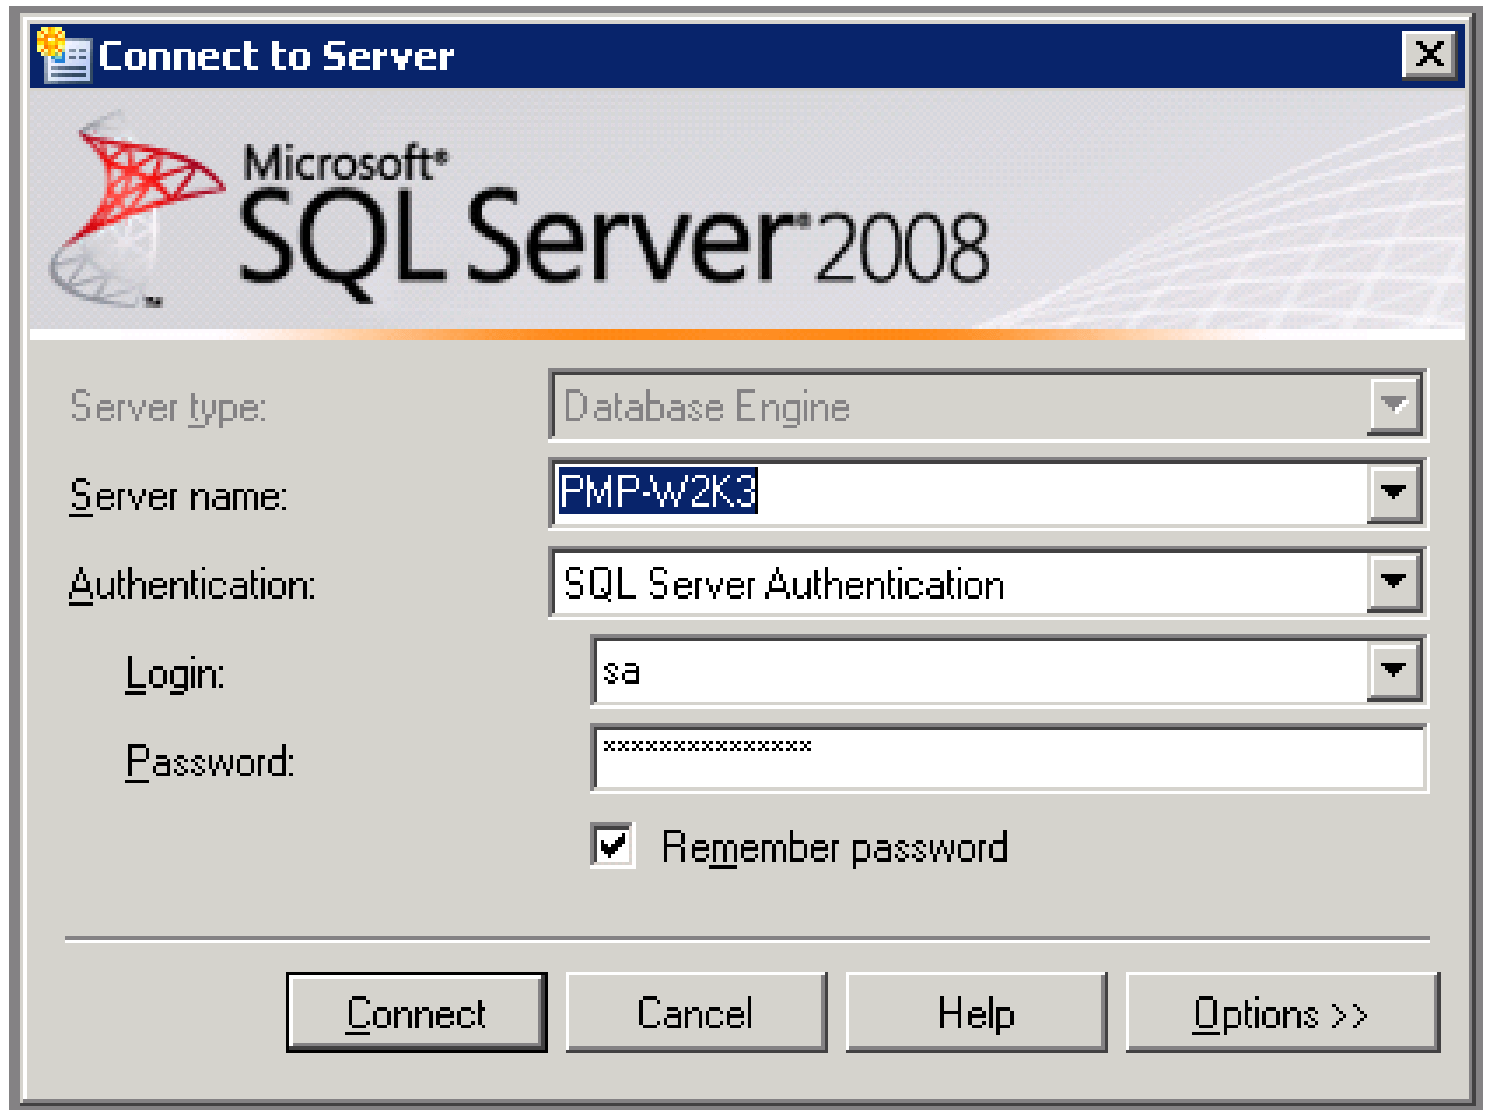This screenshot has height=1116, width=1492.
Task: Open the Authentication dropdown arrow
Action: tap(1394, 581)
